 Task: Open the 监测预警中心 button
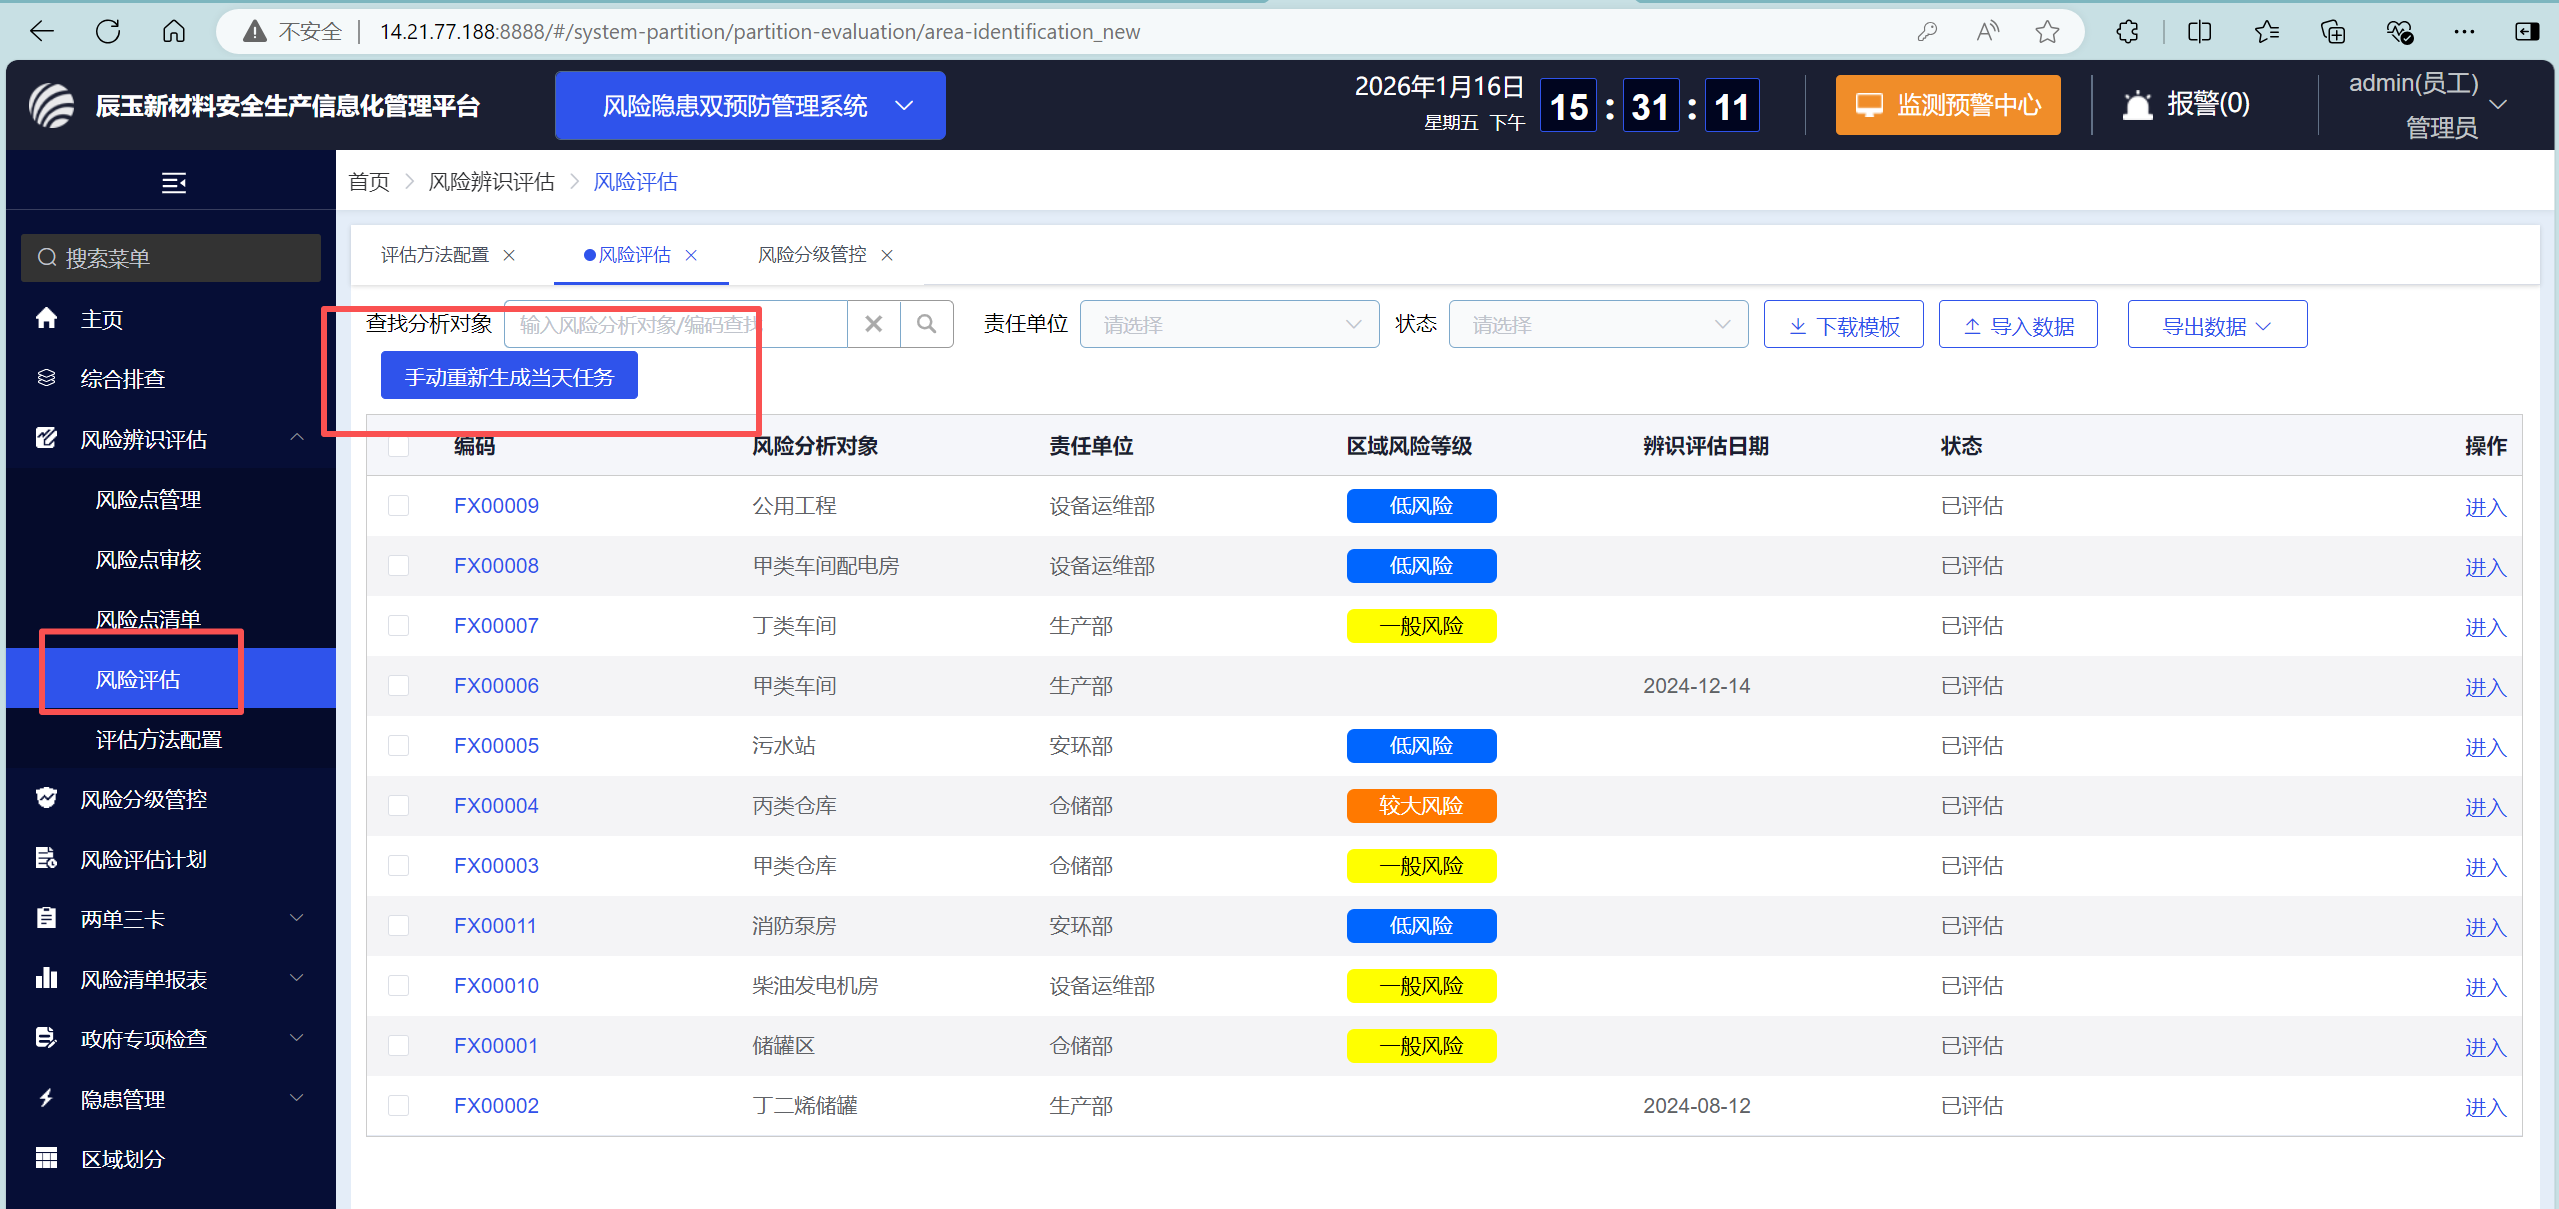pos(1948,105)
